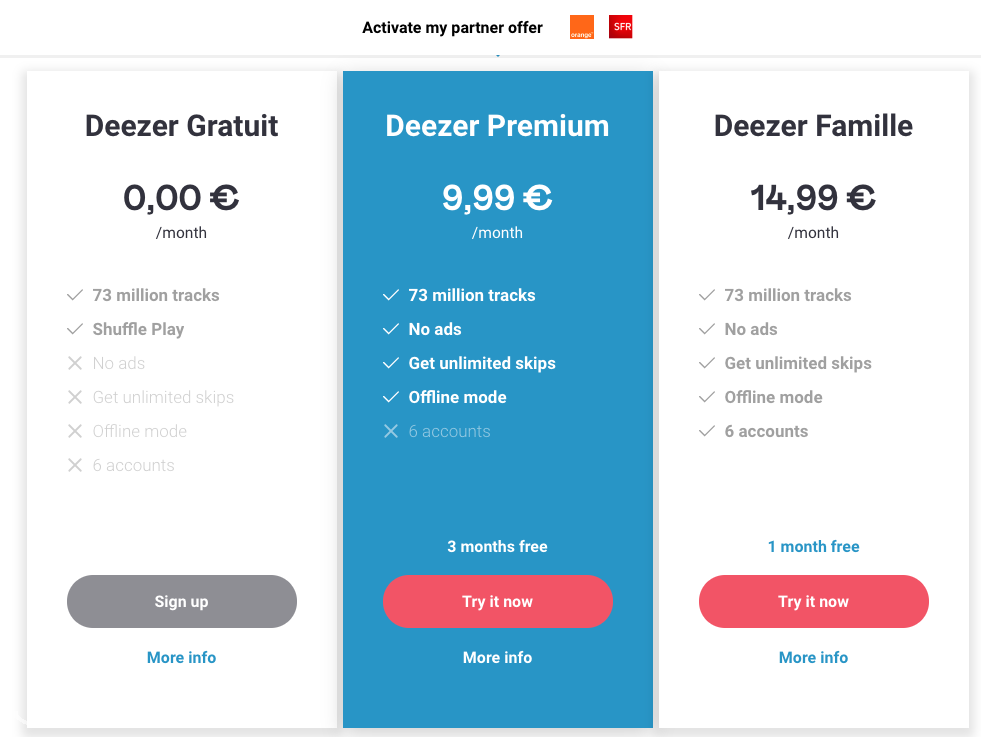Click the red SFR partner logo
The width and height of the screenshot is (981, 737).
pos(621,27)
